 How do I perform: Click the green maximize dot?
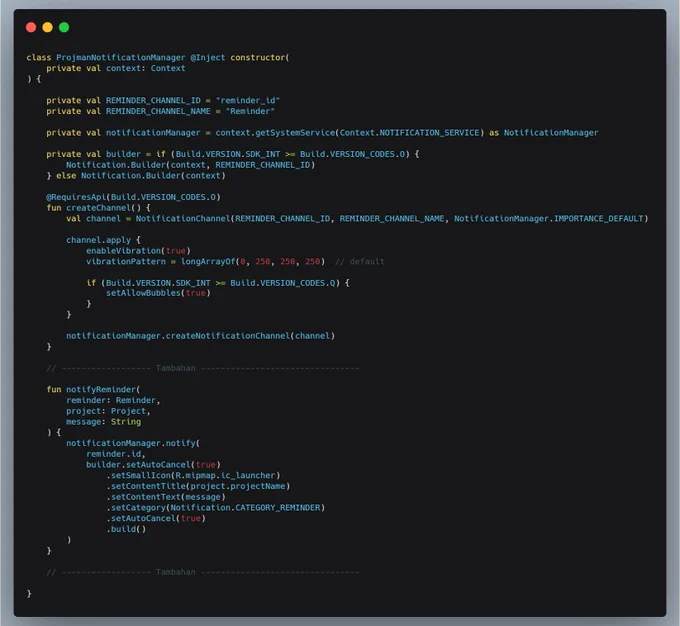pyautogui.click(x=64, y=27)
